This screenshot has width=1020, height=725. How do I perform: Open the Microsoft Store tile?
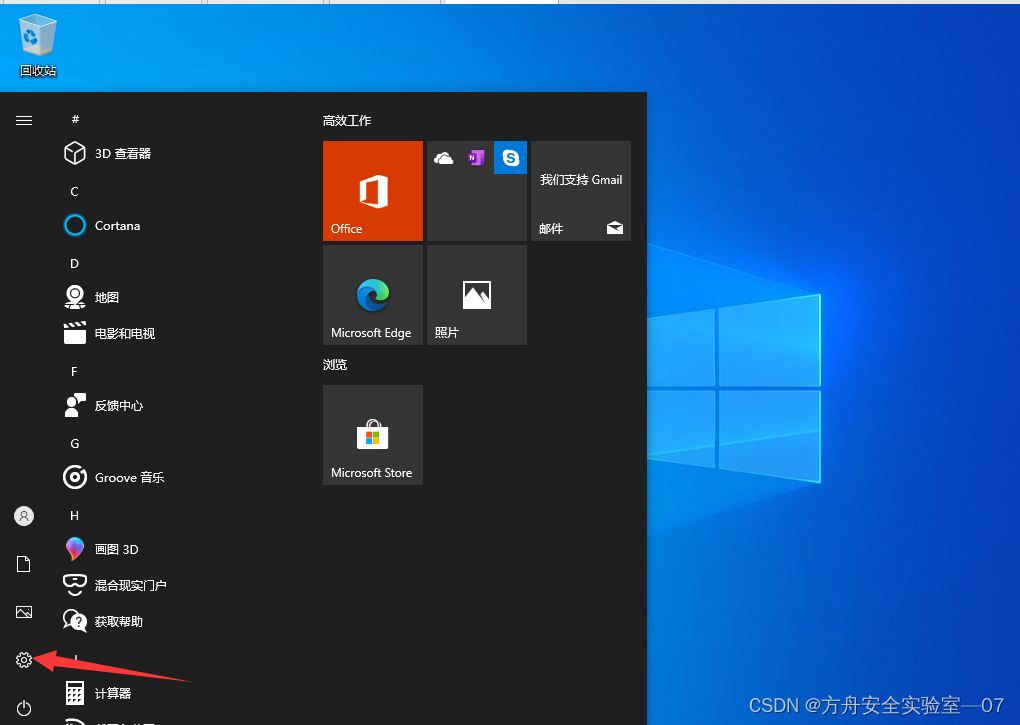373,435
